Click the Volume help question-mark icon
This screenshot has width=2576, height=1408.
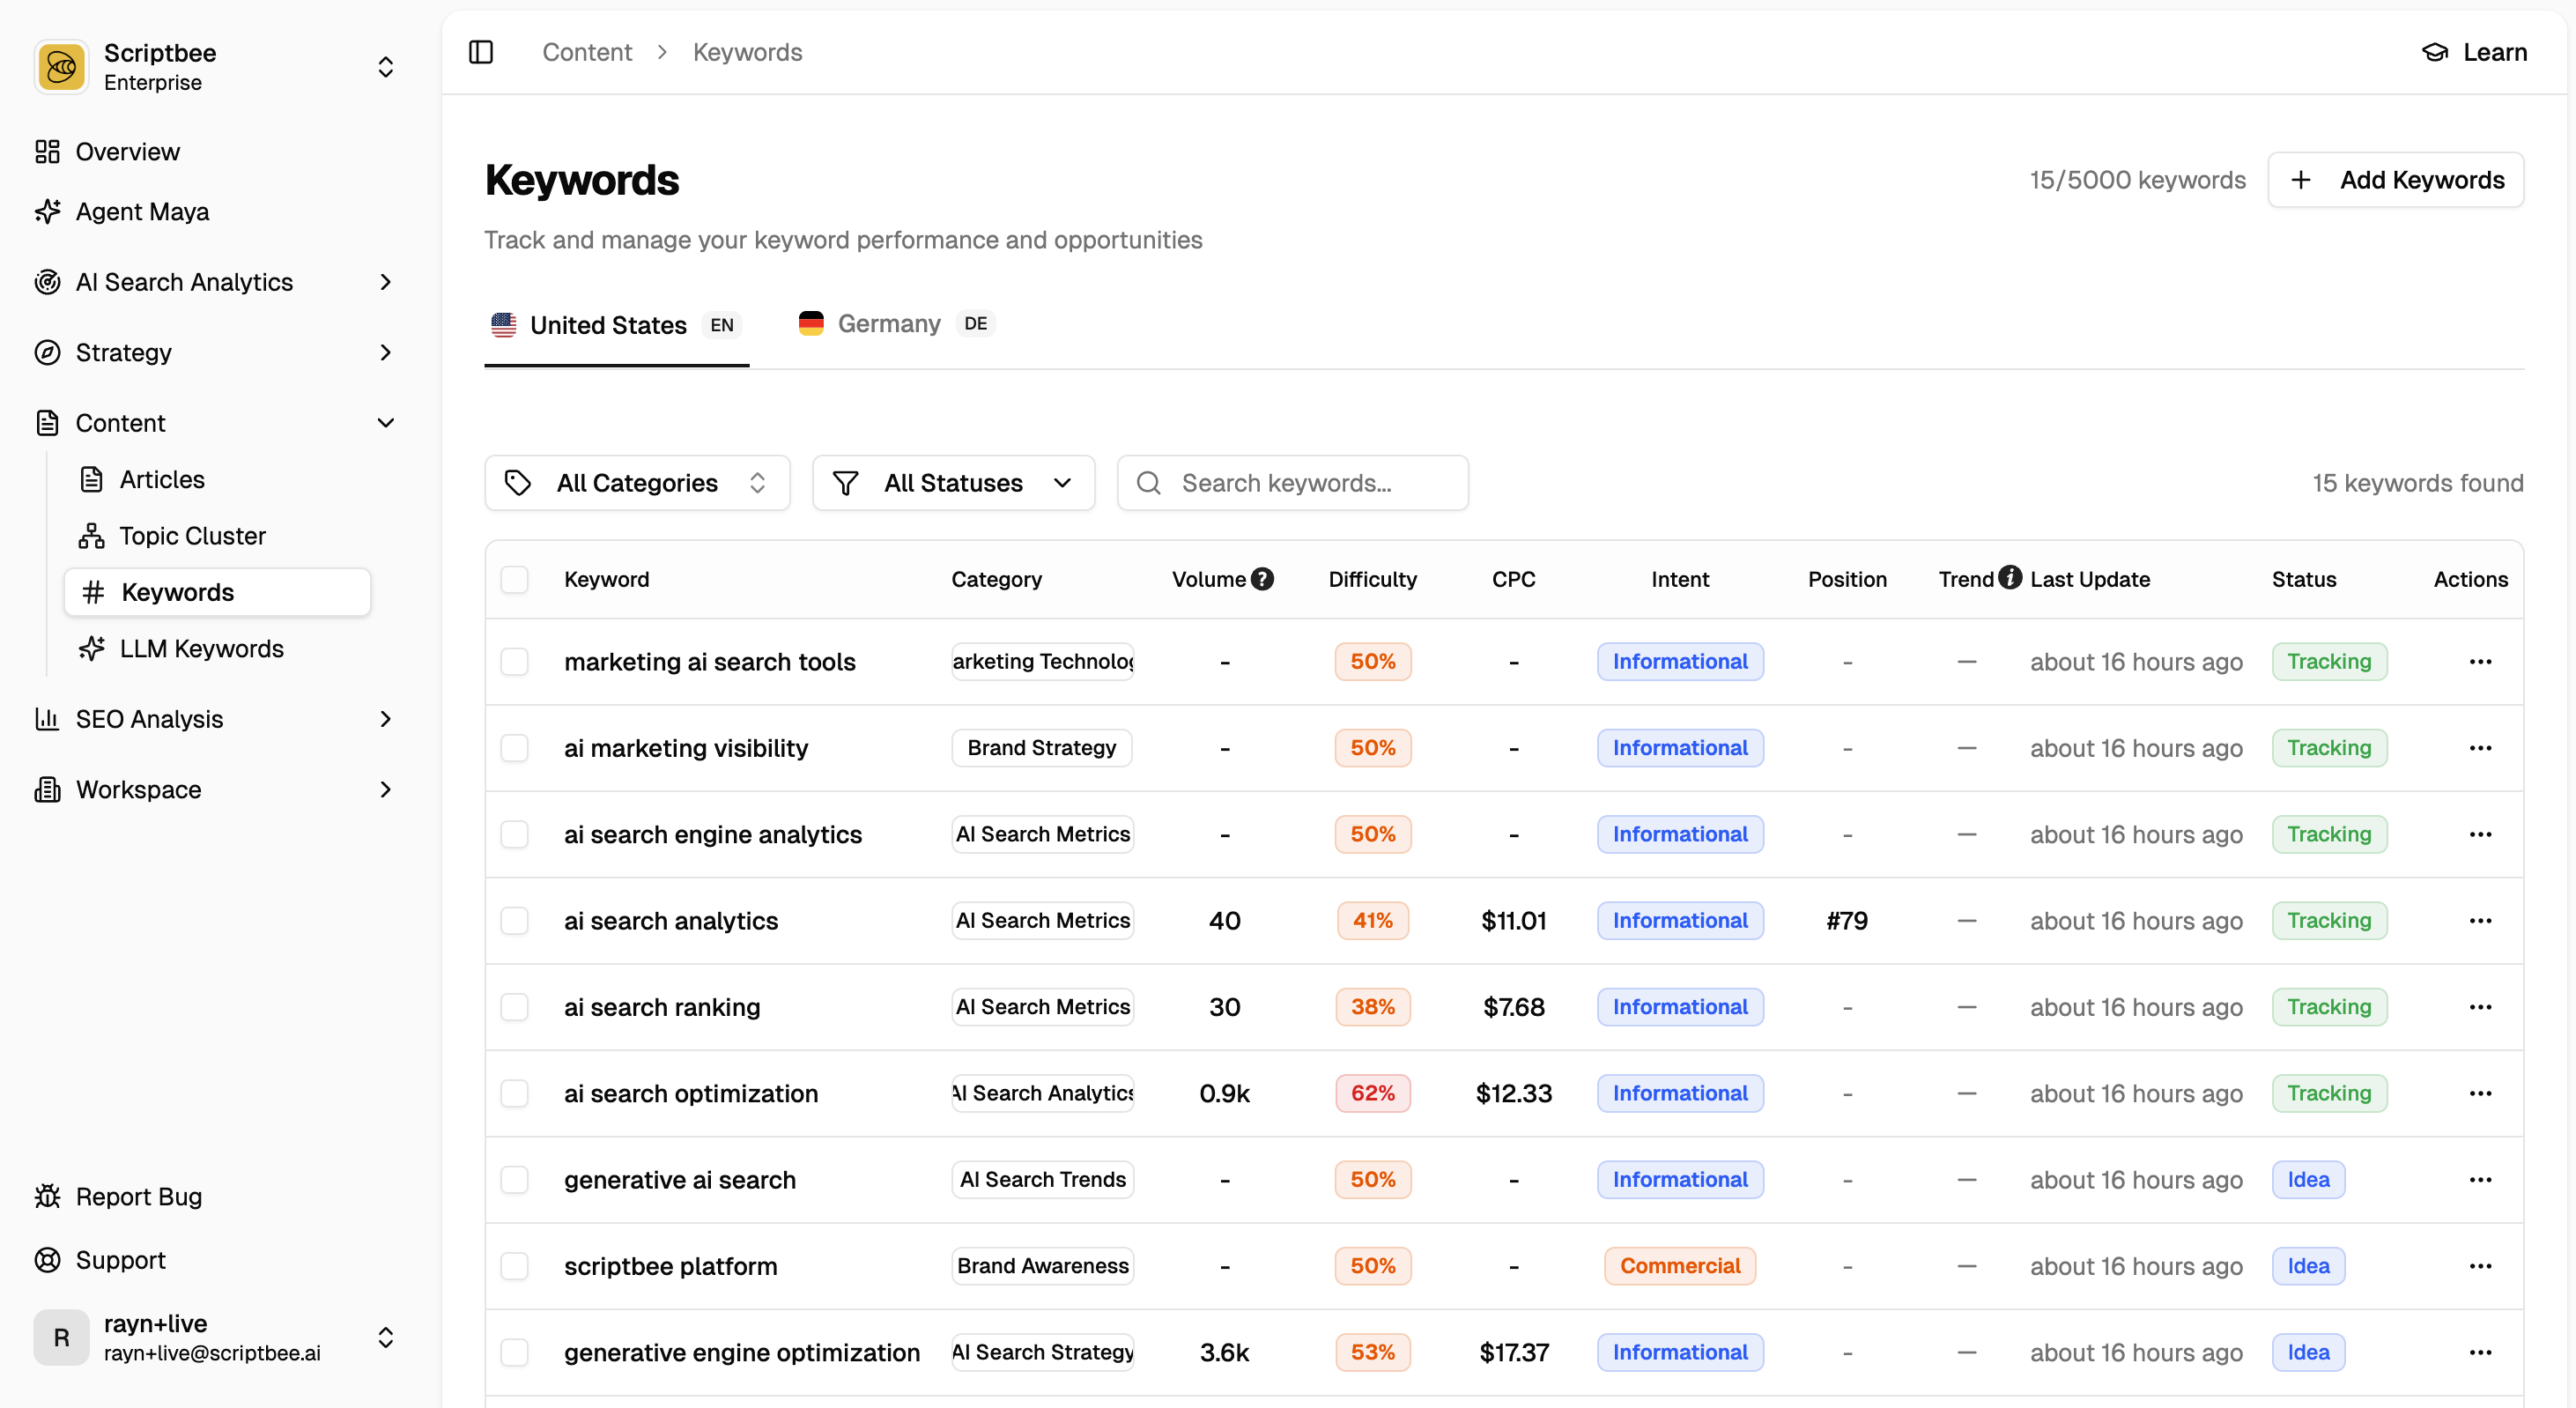click(1263, 579)
